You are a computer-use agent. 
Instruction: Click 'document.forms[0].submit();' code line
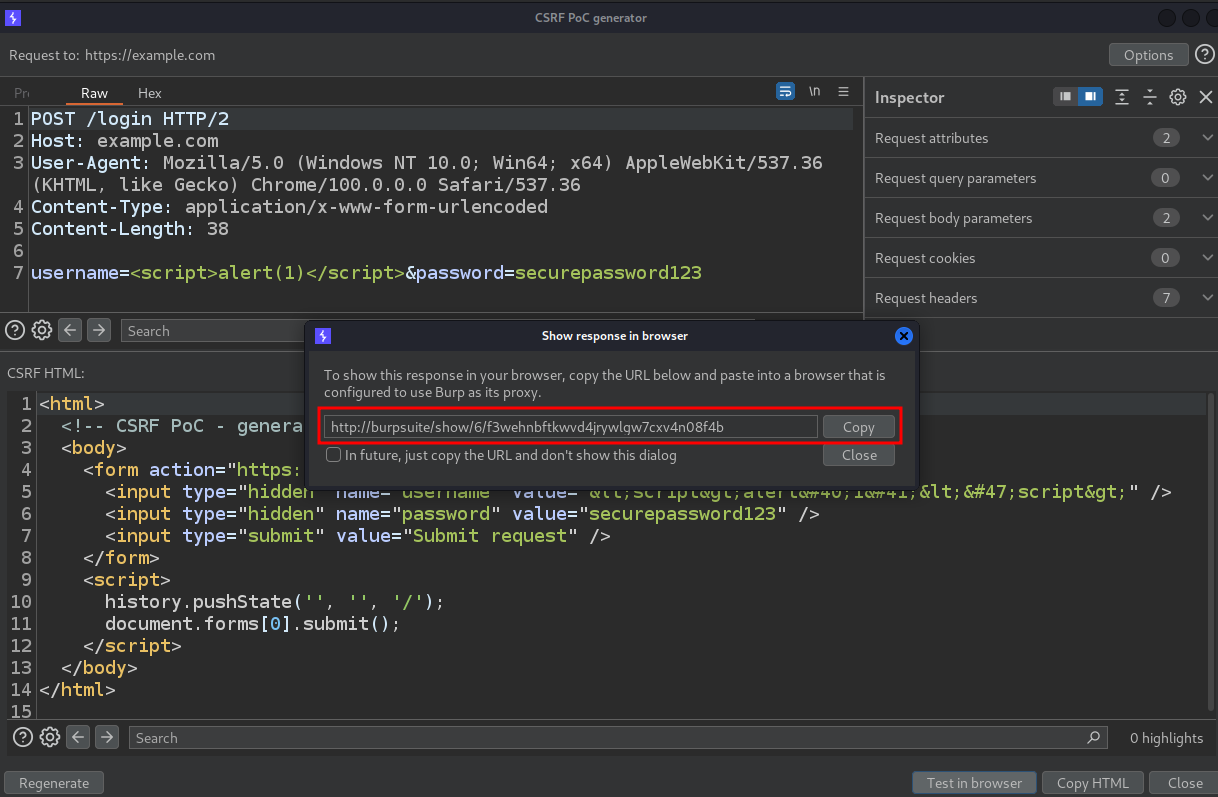252,624
